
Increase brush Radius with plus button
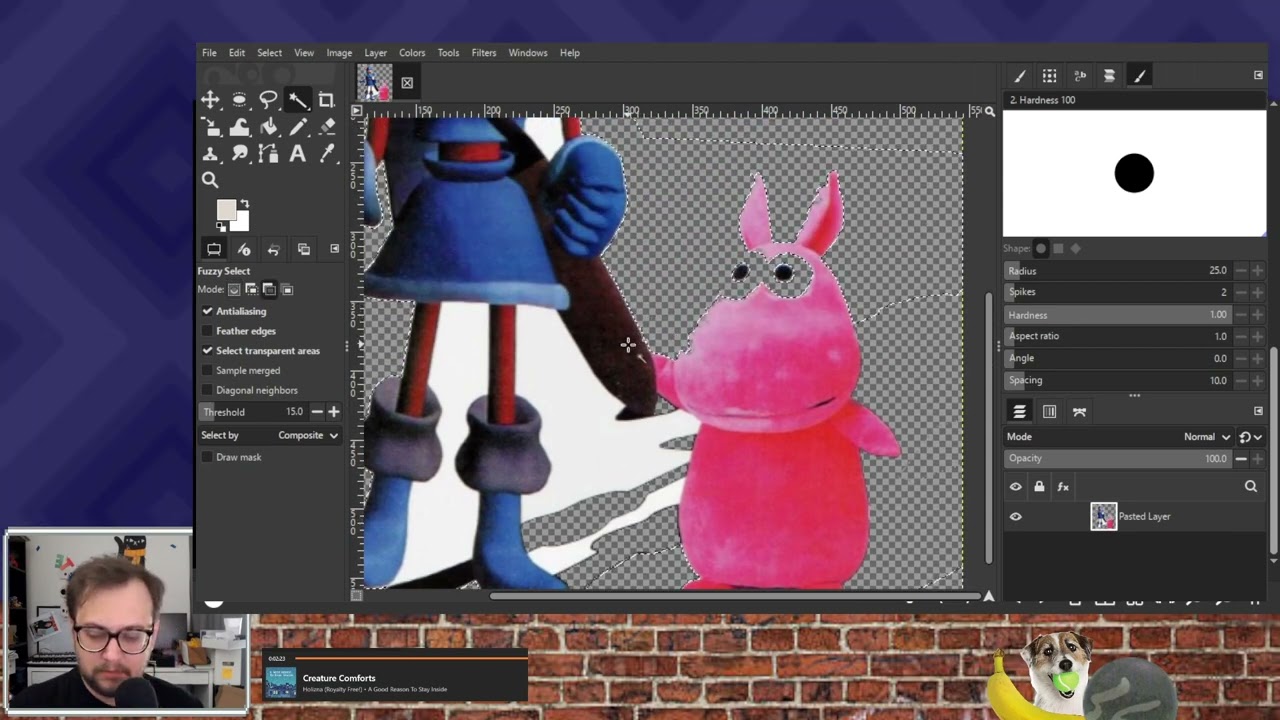[x=1258, y=271]
